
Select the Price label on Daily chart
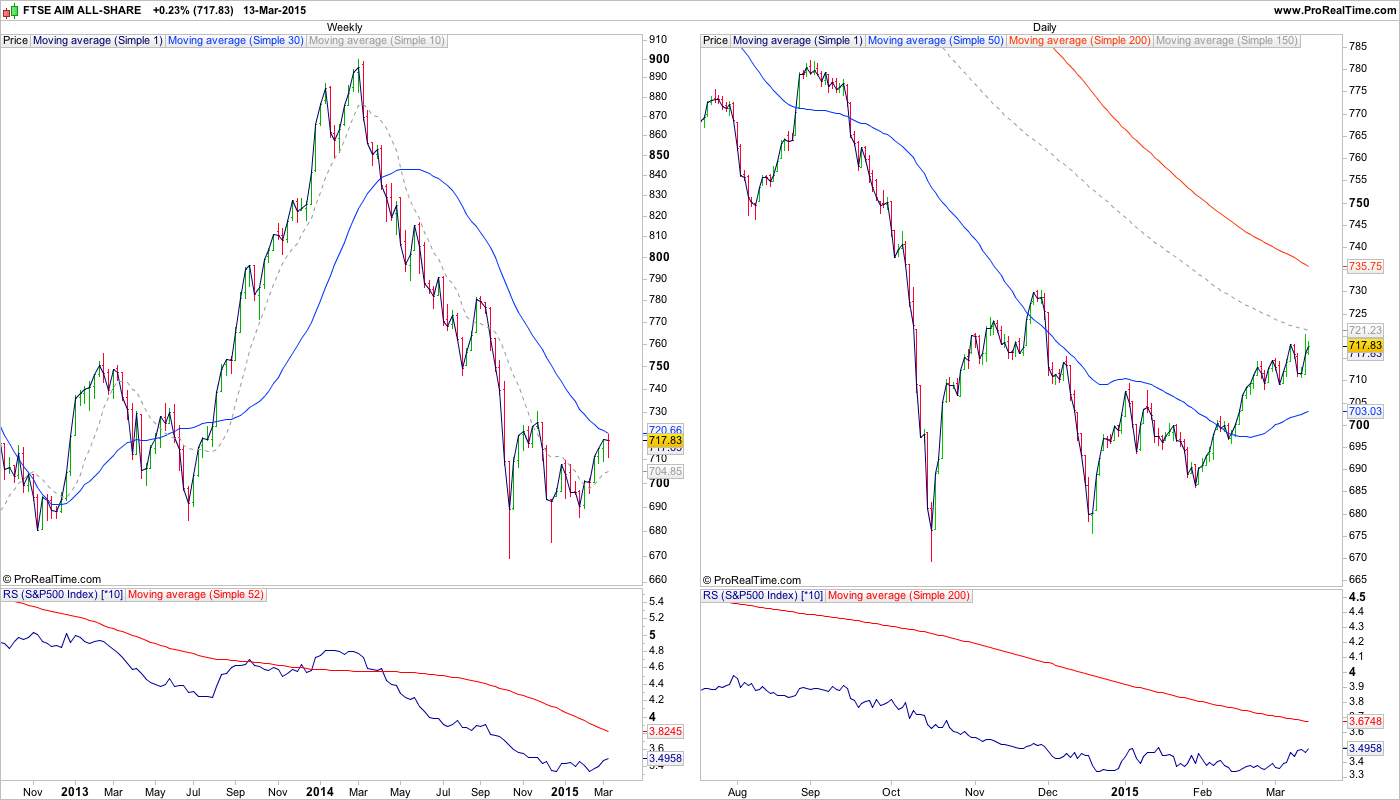pos(715,41)
